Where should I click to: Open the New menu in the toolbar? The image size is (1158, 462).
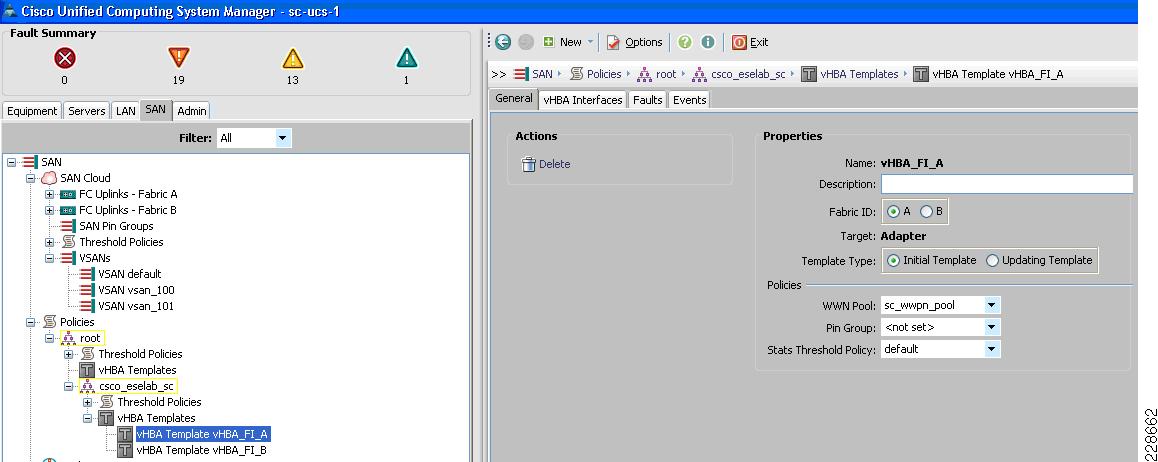point(569,42)
